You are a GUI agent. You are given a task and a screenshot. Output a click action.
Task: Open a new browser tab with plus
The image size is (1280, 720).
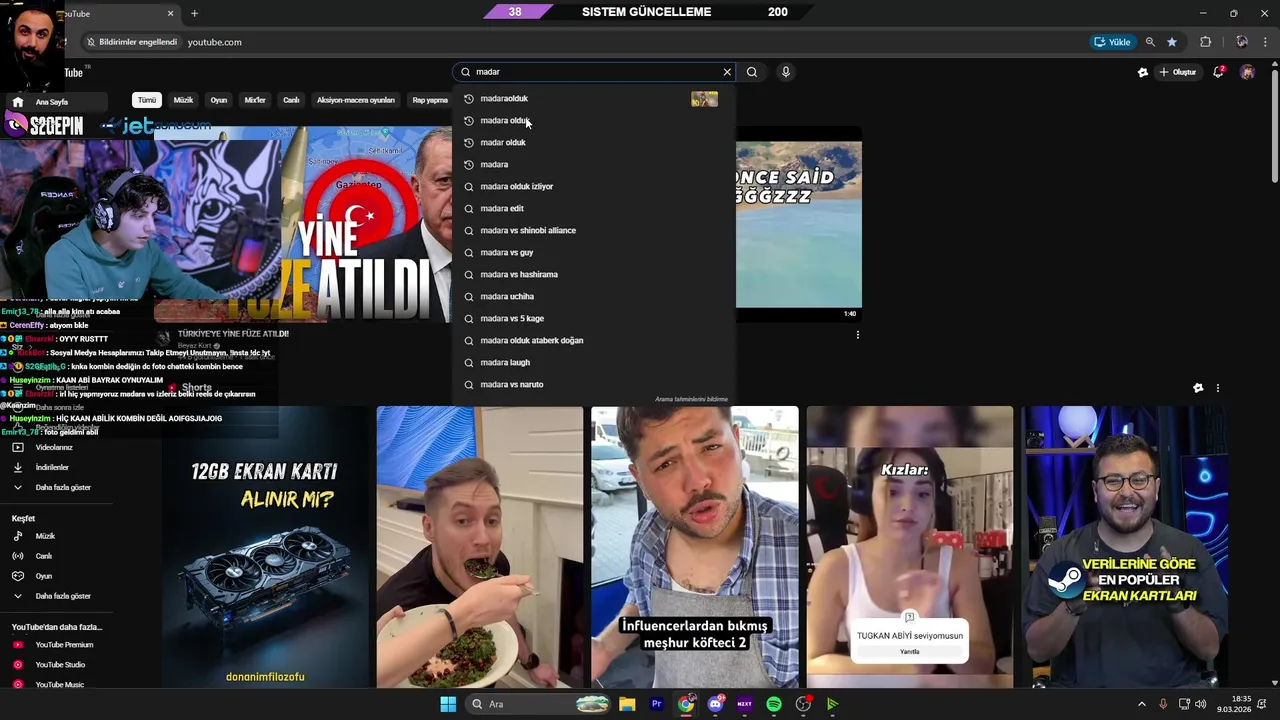point(194,13)
